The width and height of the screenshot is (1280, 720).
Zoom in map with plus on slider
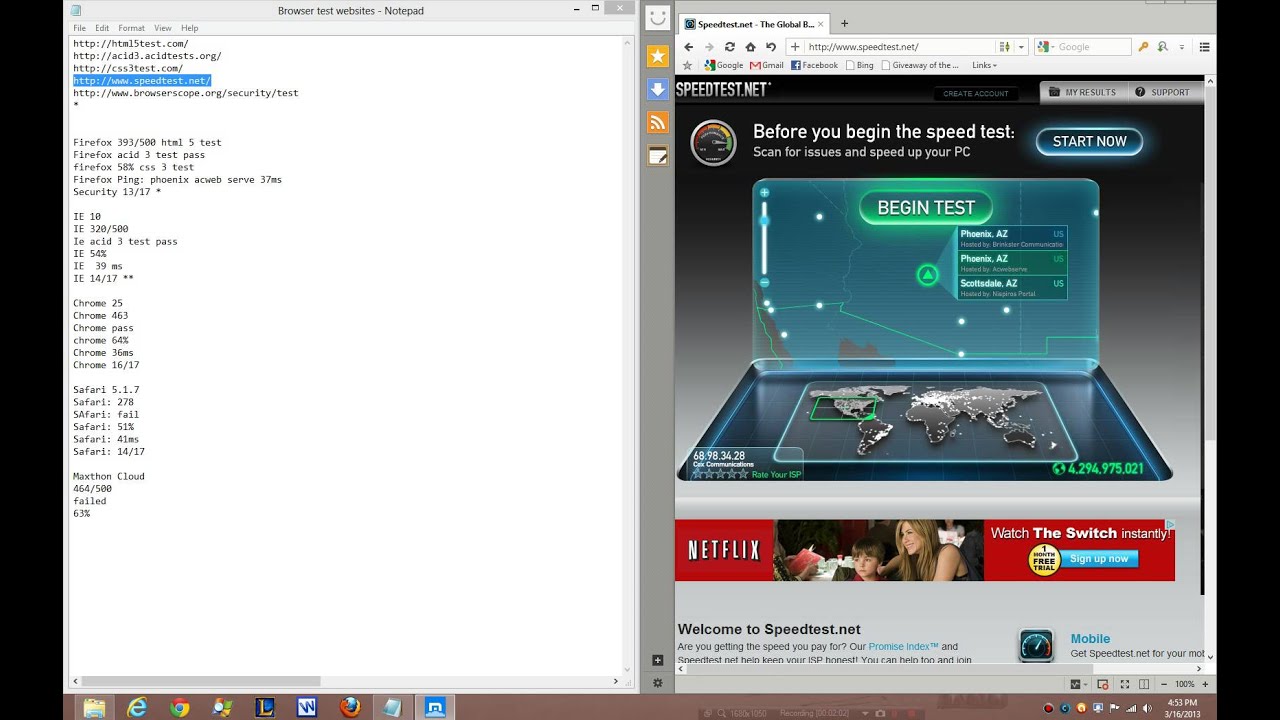click(764, 192)
